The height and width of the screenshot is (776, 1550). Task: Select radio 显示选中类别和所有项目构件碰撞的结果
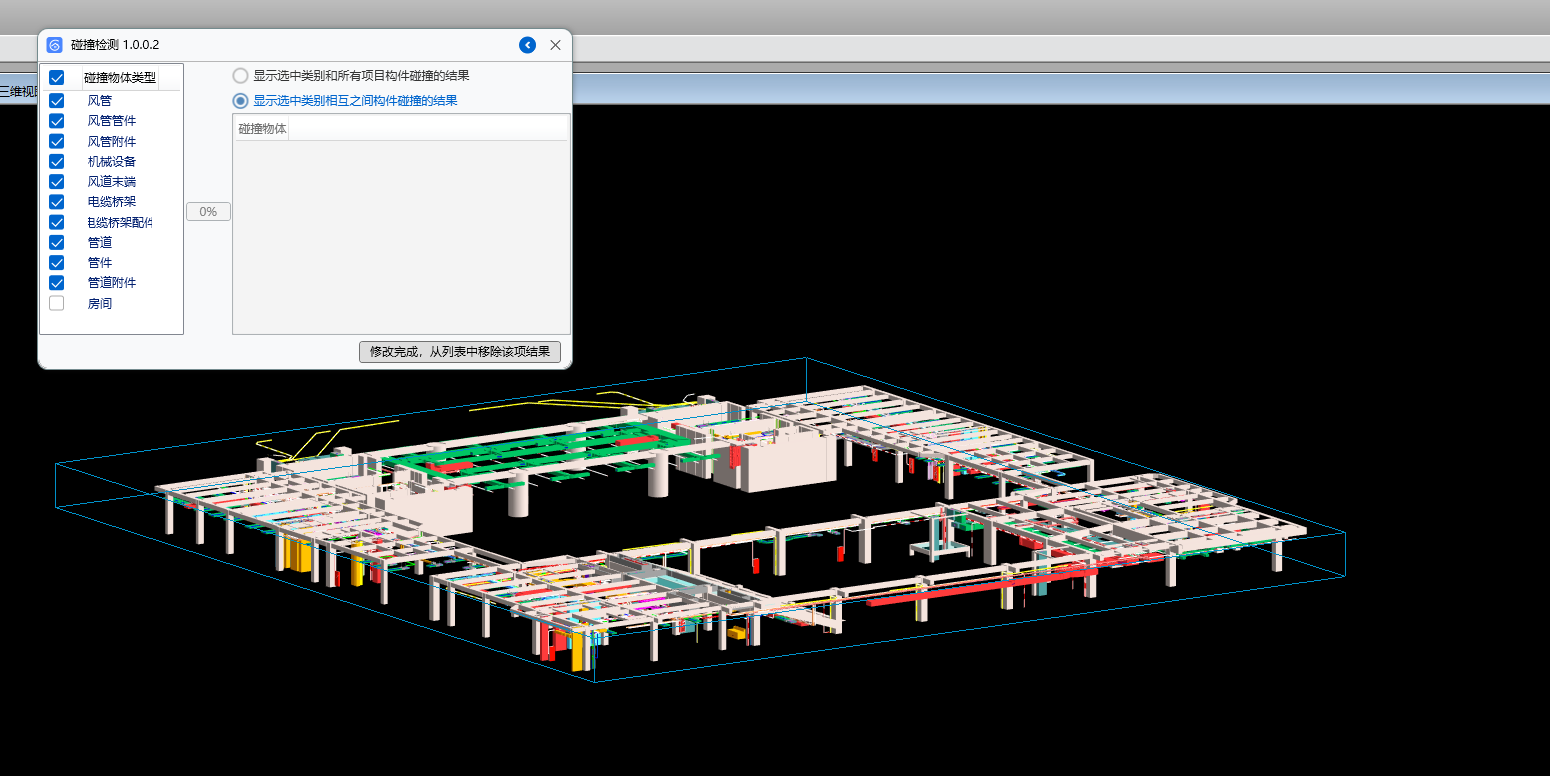(x=241, y=75)
